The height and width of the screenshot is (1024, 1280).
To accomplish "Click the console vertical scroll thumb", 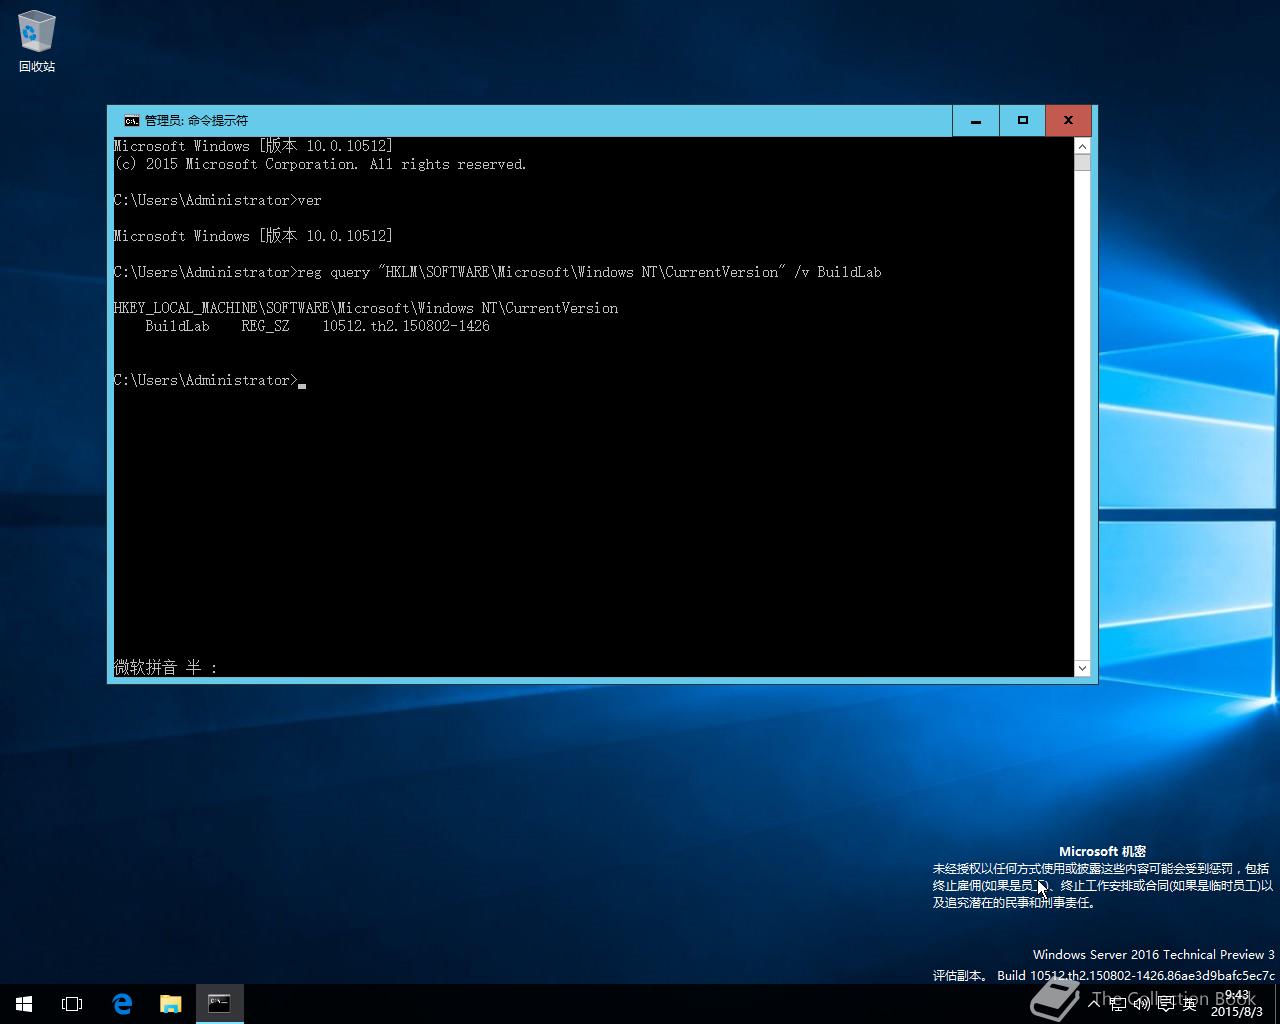I will [x=1082, y=163].
